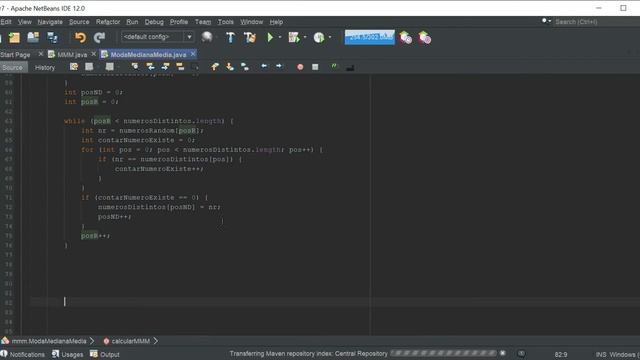Click Find Selection icon in editor toolbar
The height and width of the screenshot is (360, 640).
[135, 67]
